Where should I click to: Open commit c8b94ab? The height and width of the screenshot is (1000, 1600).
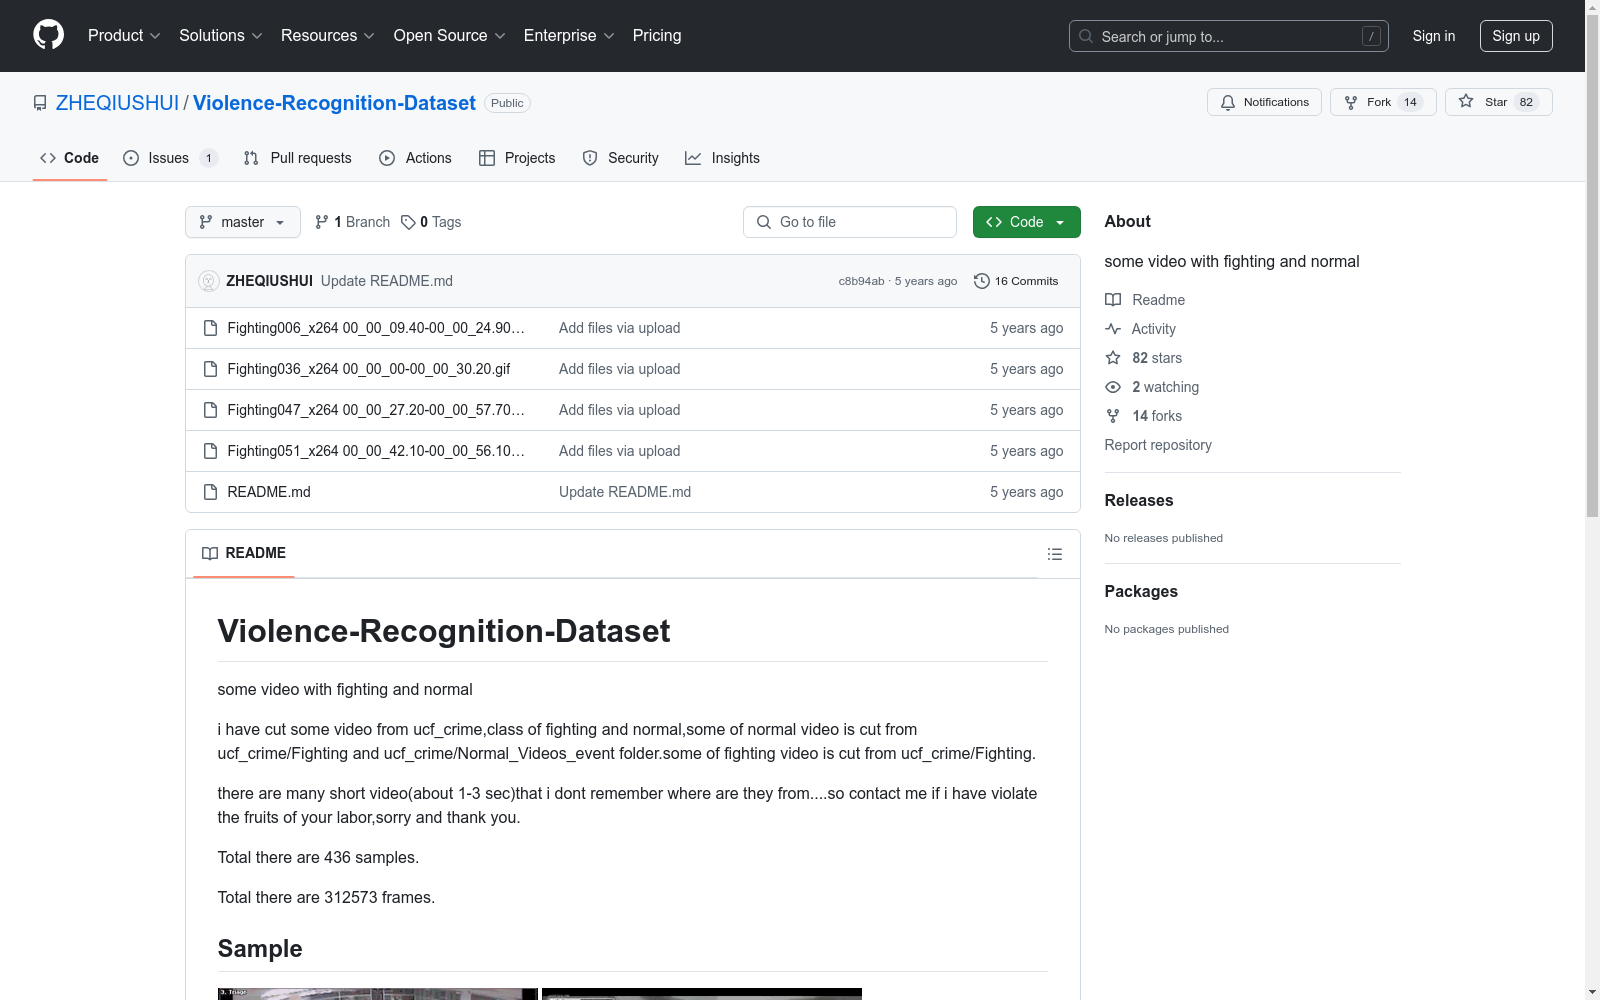point(861,282)
